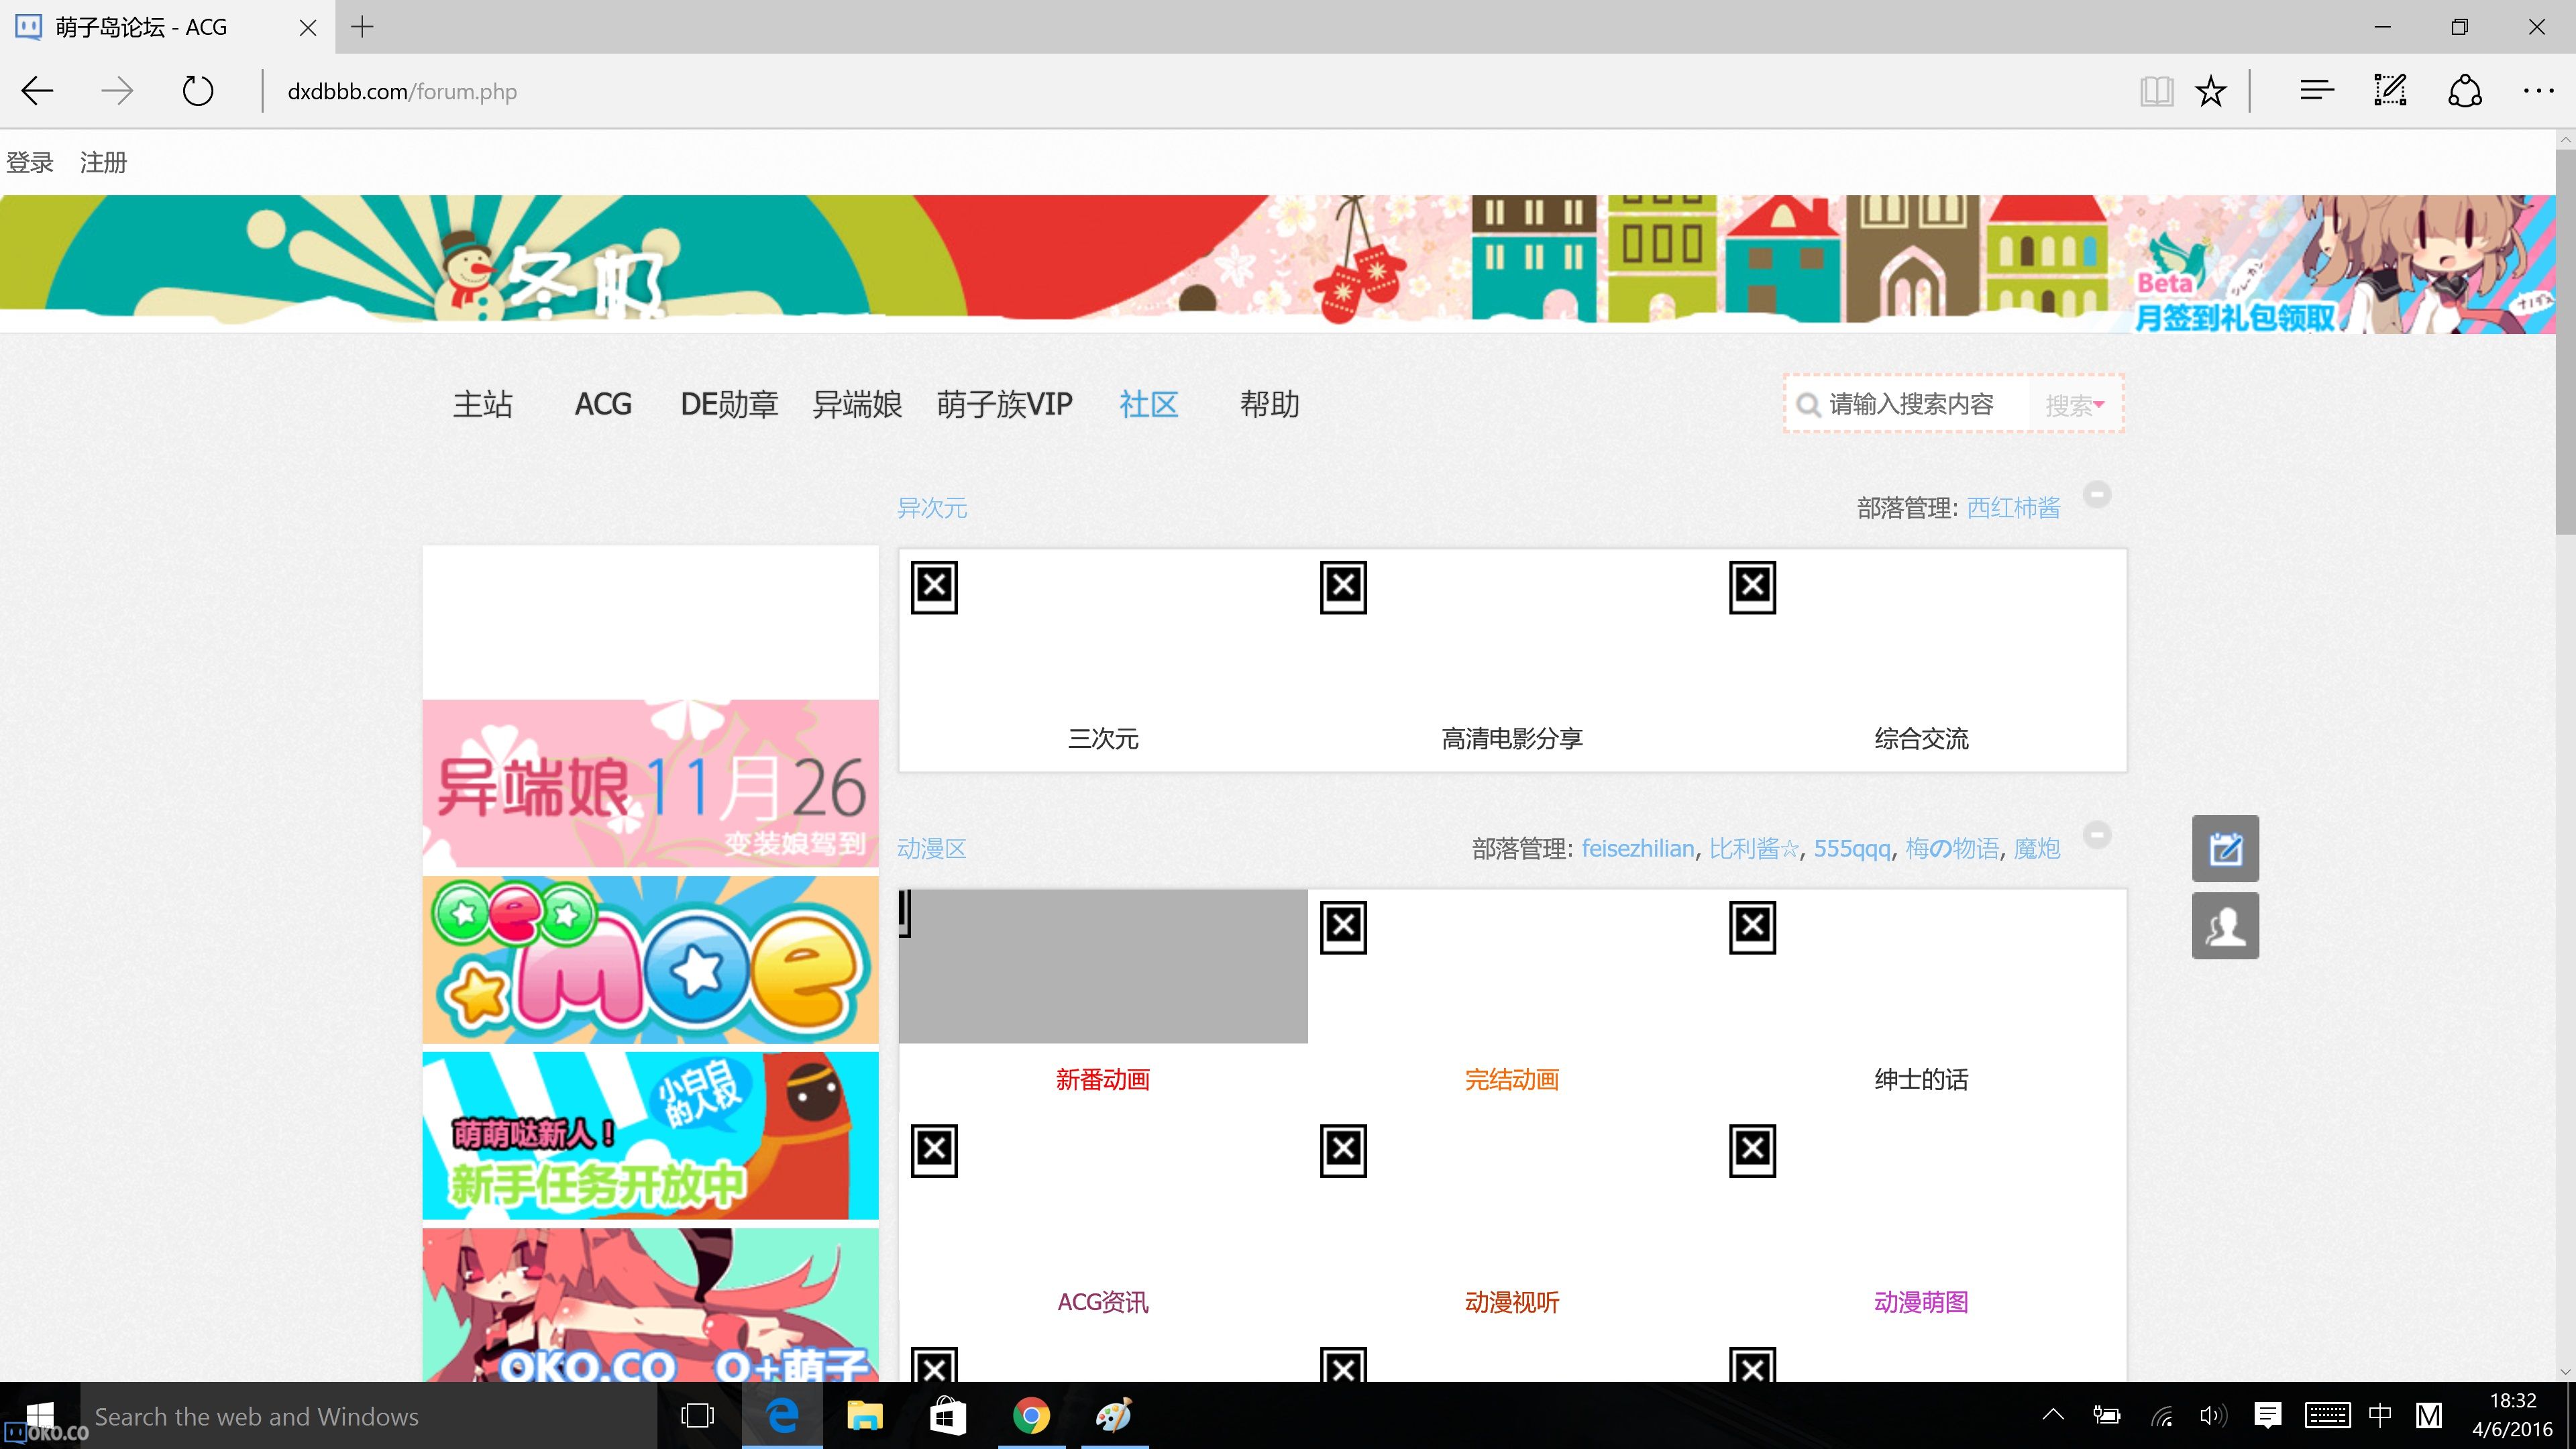Open the 异端娘 11月26 banner
Image resolution: width=2576 pixels, height=1449 pixels.
[x=650, y=783]
